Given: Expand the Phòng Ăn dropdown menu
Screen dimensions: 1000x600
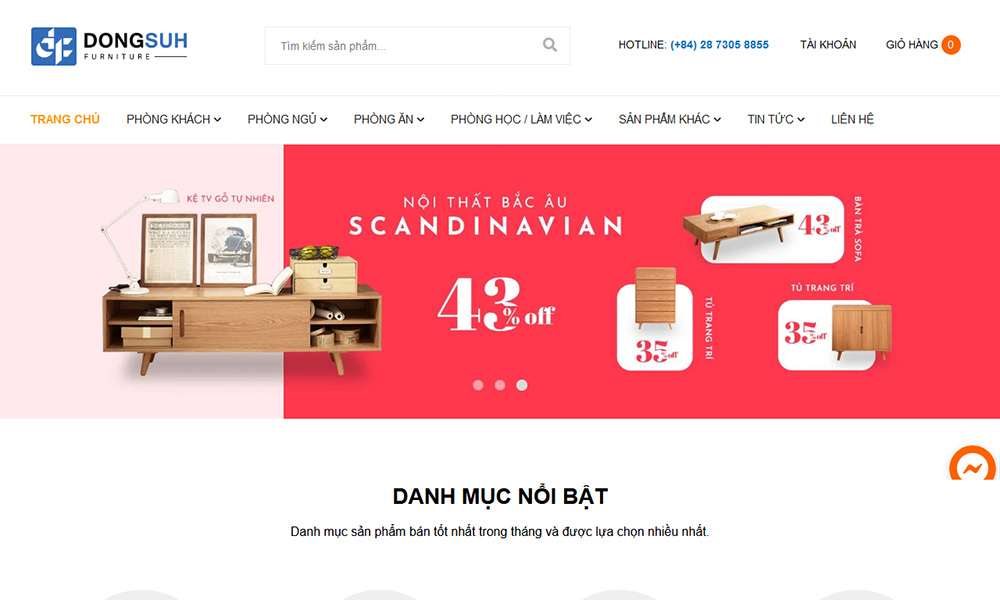Looking at the screenshot, I should point(389,119).
